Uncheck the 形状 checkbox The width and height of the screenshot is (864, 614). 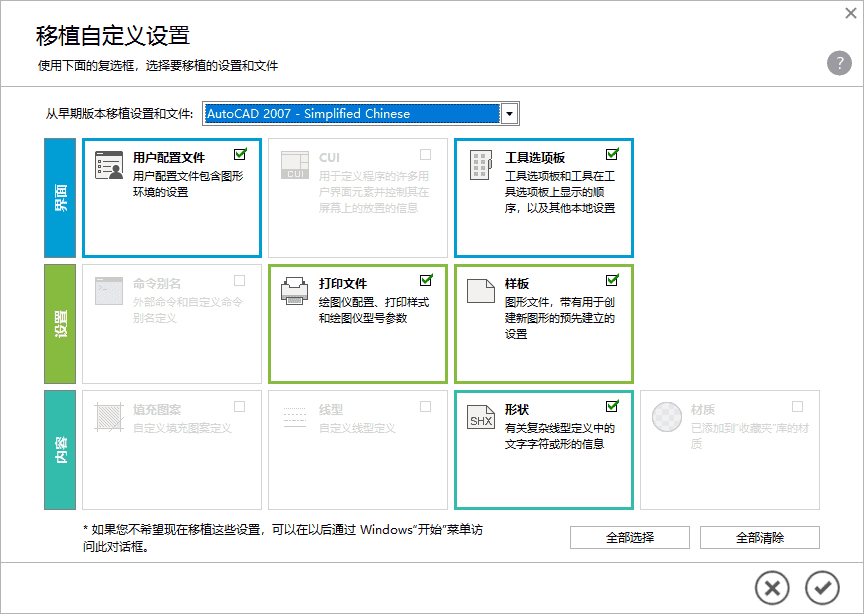click(612, 407)
